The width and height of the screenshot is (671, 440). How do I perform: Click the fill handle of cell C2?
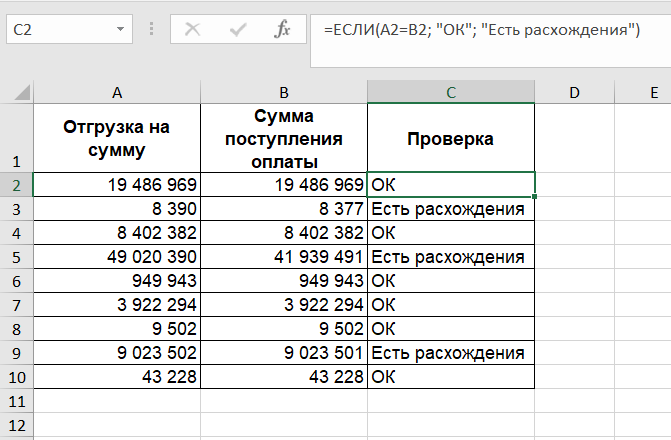pos(535,196)
